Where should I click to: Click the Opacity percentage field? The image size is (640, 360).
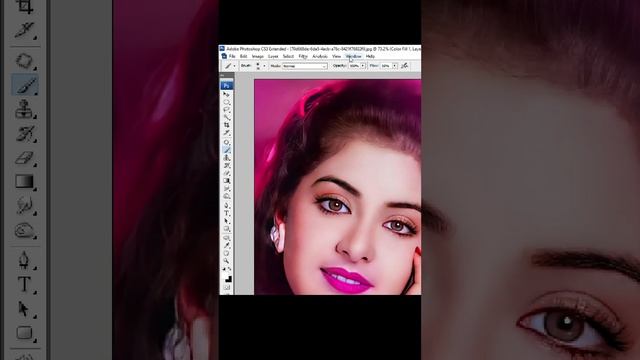pyautogui.click(x=353, y=66)
